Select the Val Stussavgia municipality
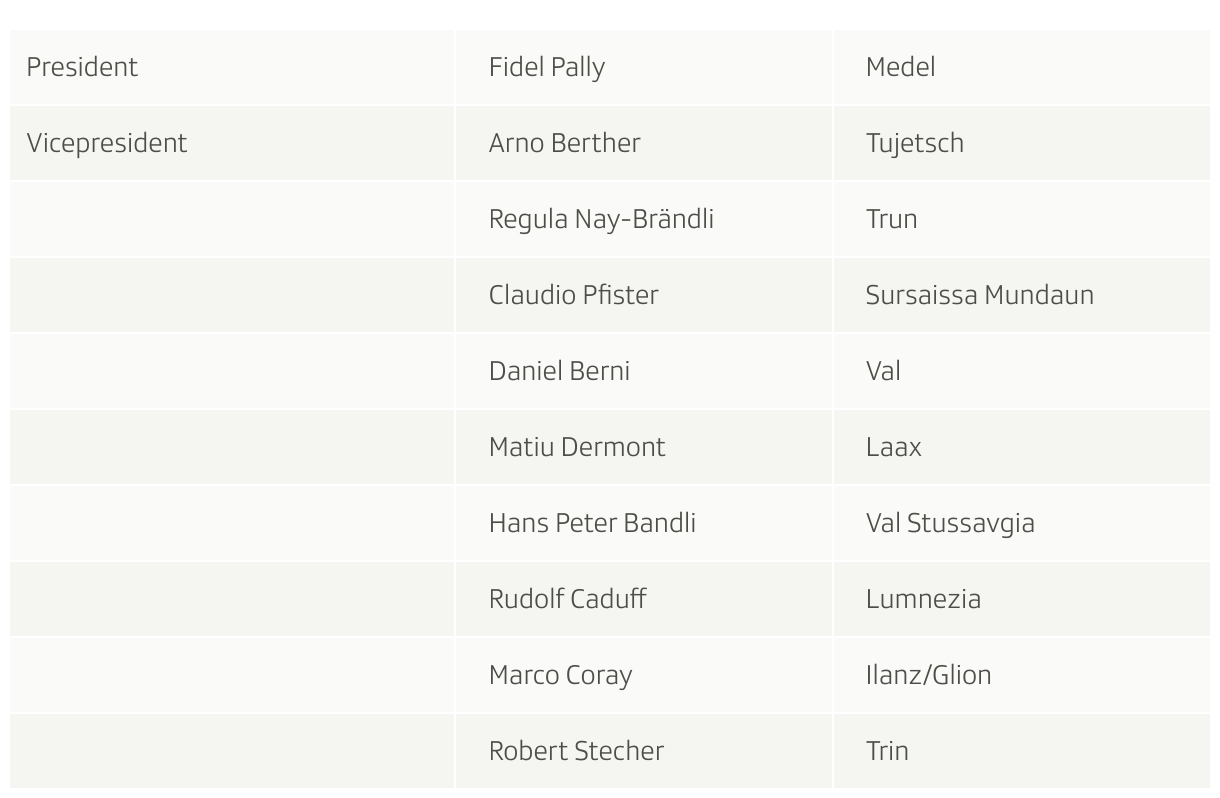This screenshot has height=798, width=1220. tap(950, 523)
